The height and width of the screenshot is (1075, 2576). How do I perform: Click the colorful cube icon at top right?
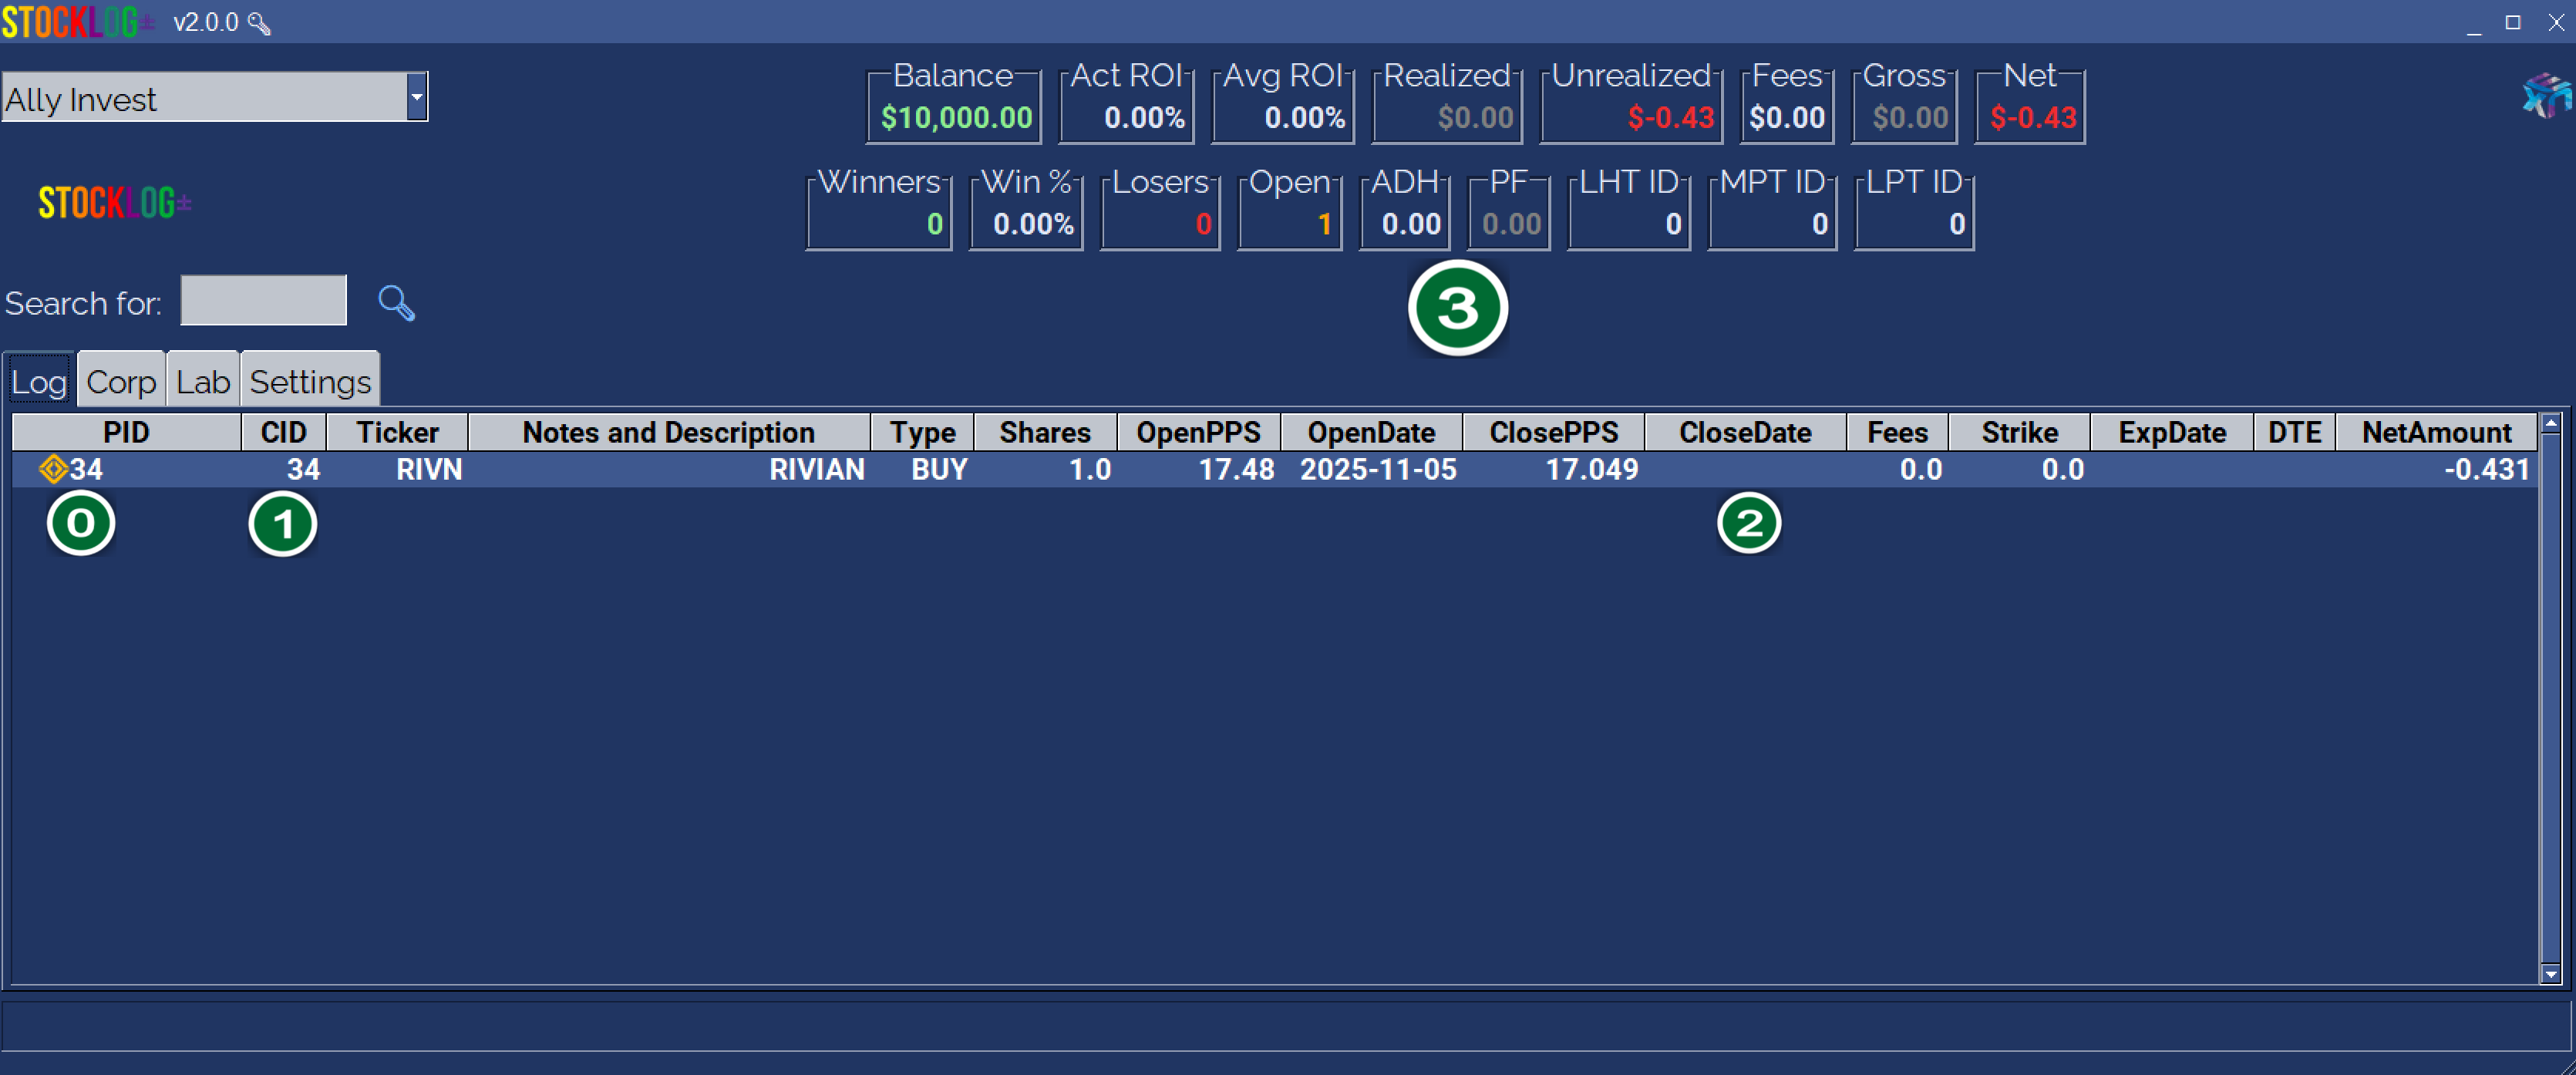[2545, 97]
